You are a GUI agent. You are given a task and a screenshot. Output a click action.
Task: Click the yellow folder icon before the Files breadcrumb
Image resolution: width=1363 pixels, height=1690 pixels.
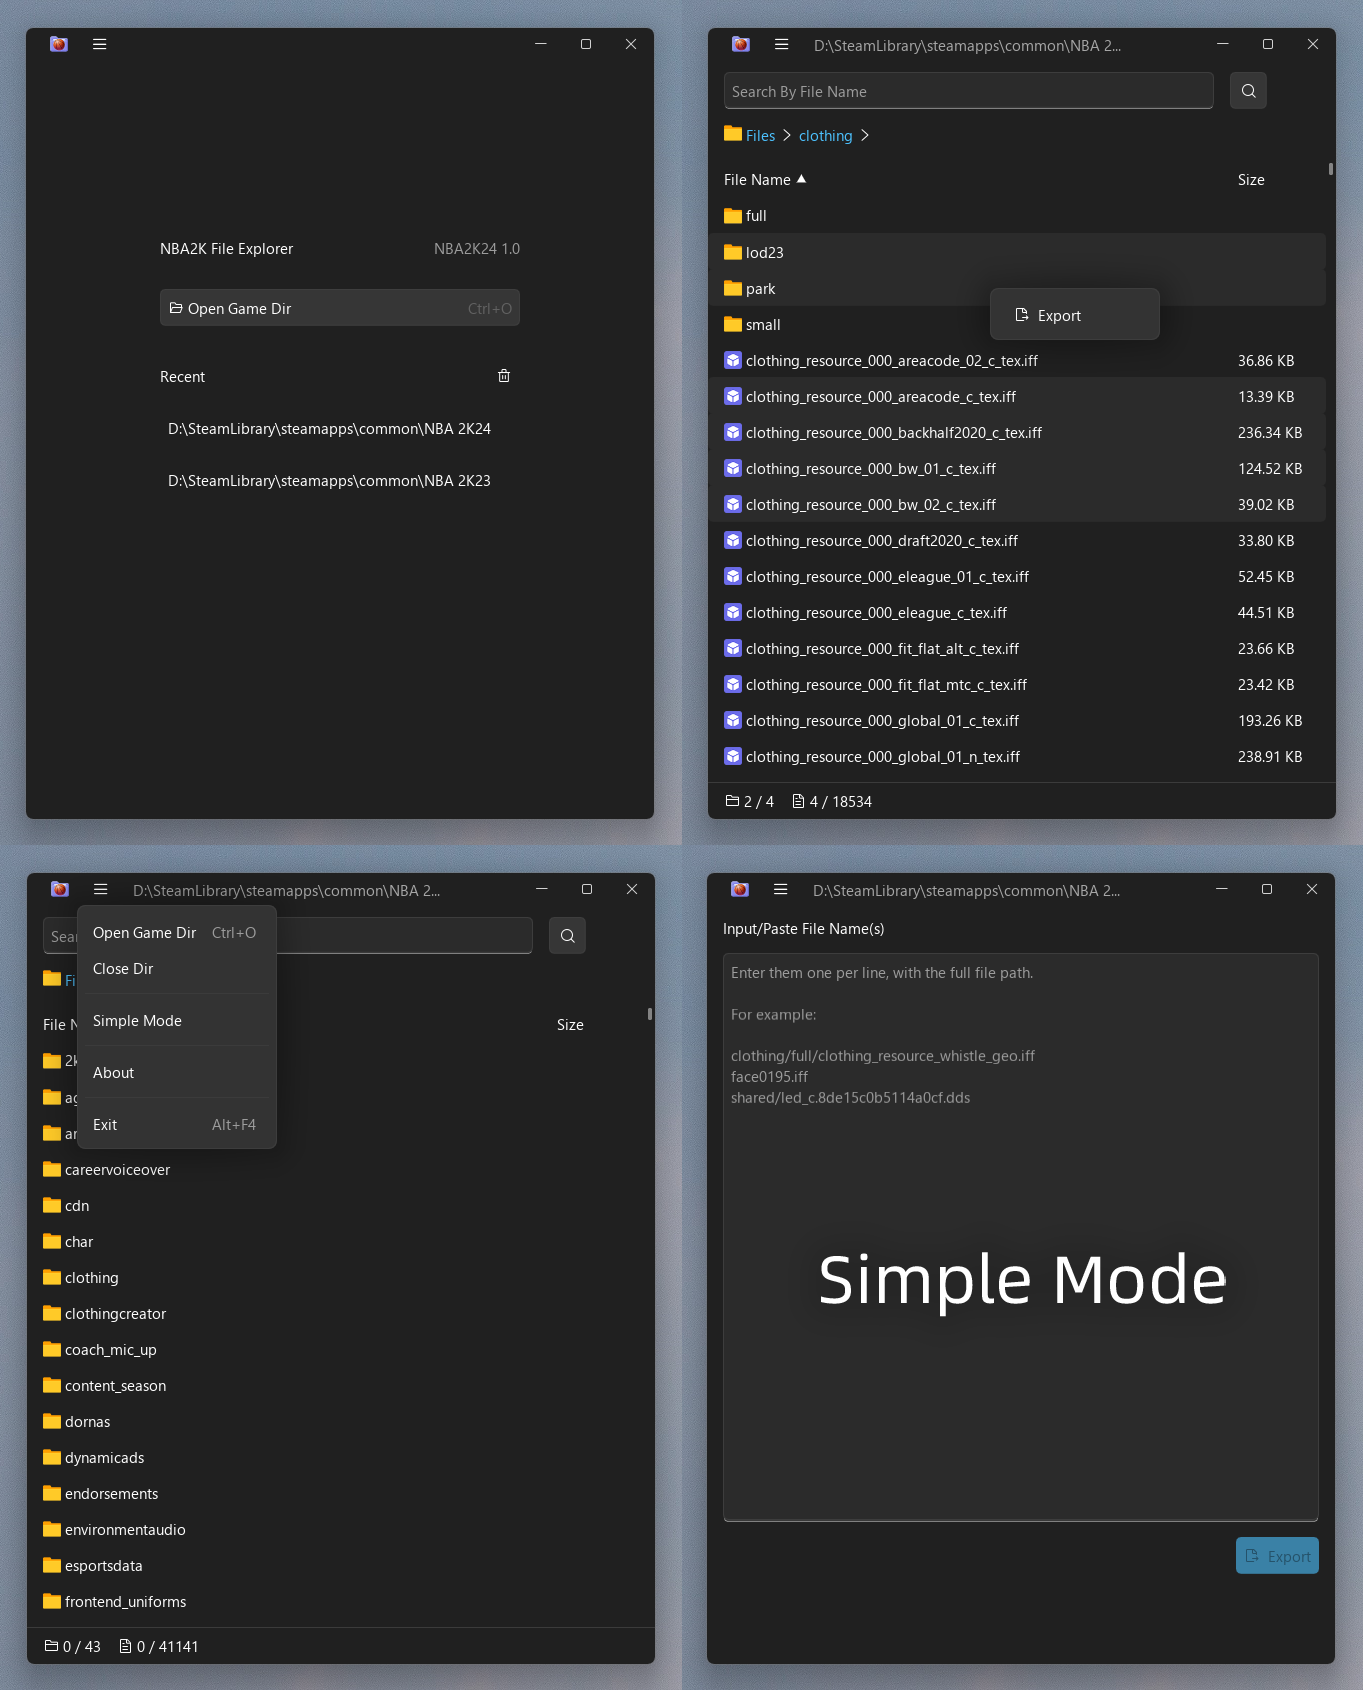733,135
